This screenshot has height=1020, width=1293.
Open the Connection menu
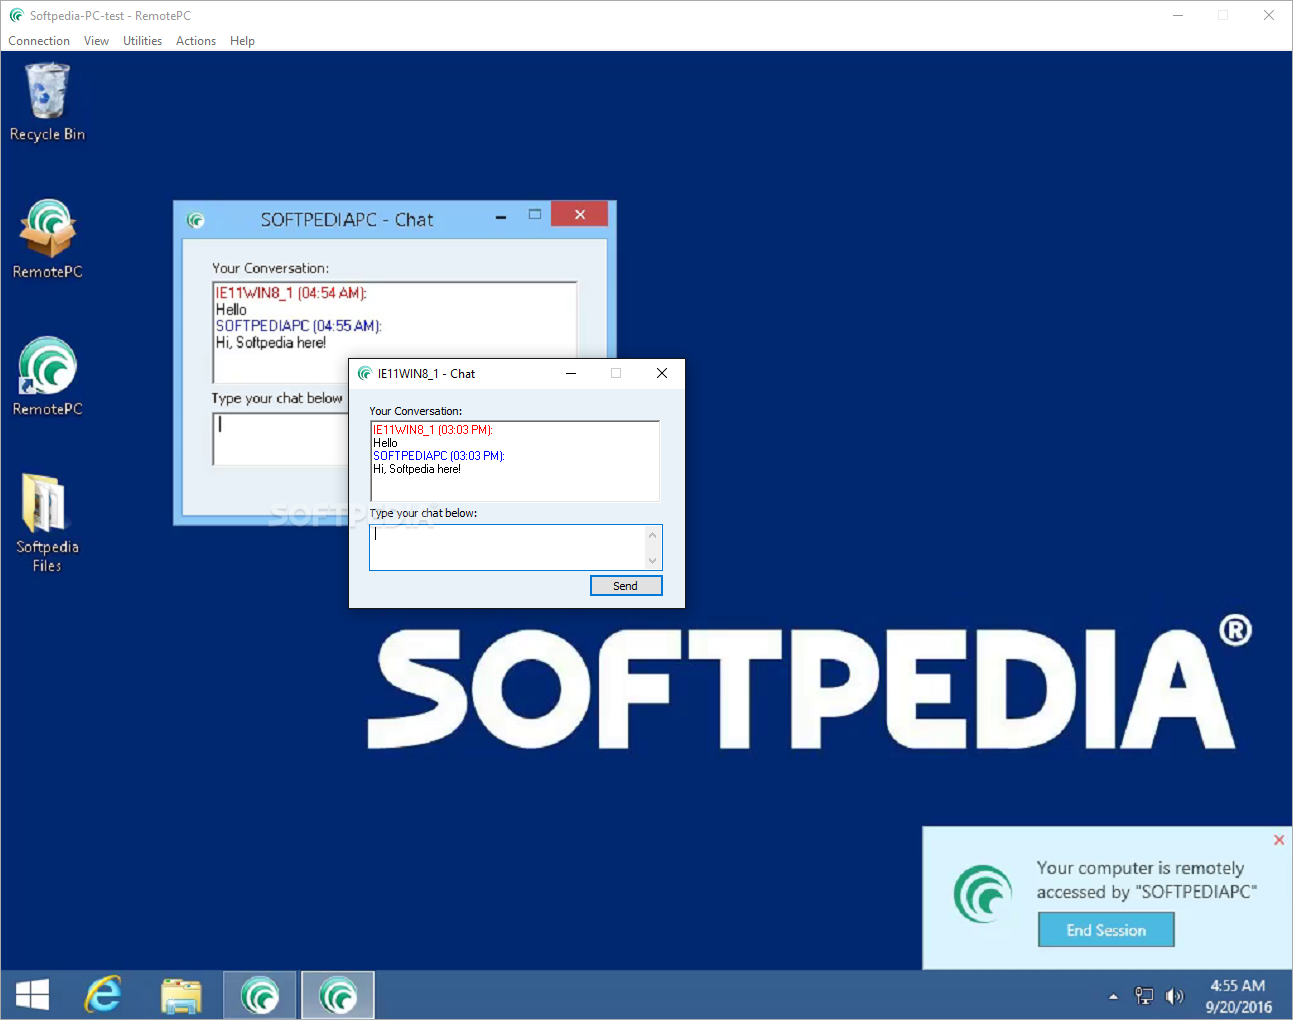click(39, 41)
